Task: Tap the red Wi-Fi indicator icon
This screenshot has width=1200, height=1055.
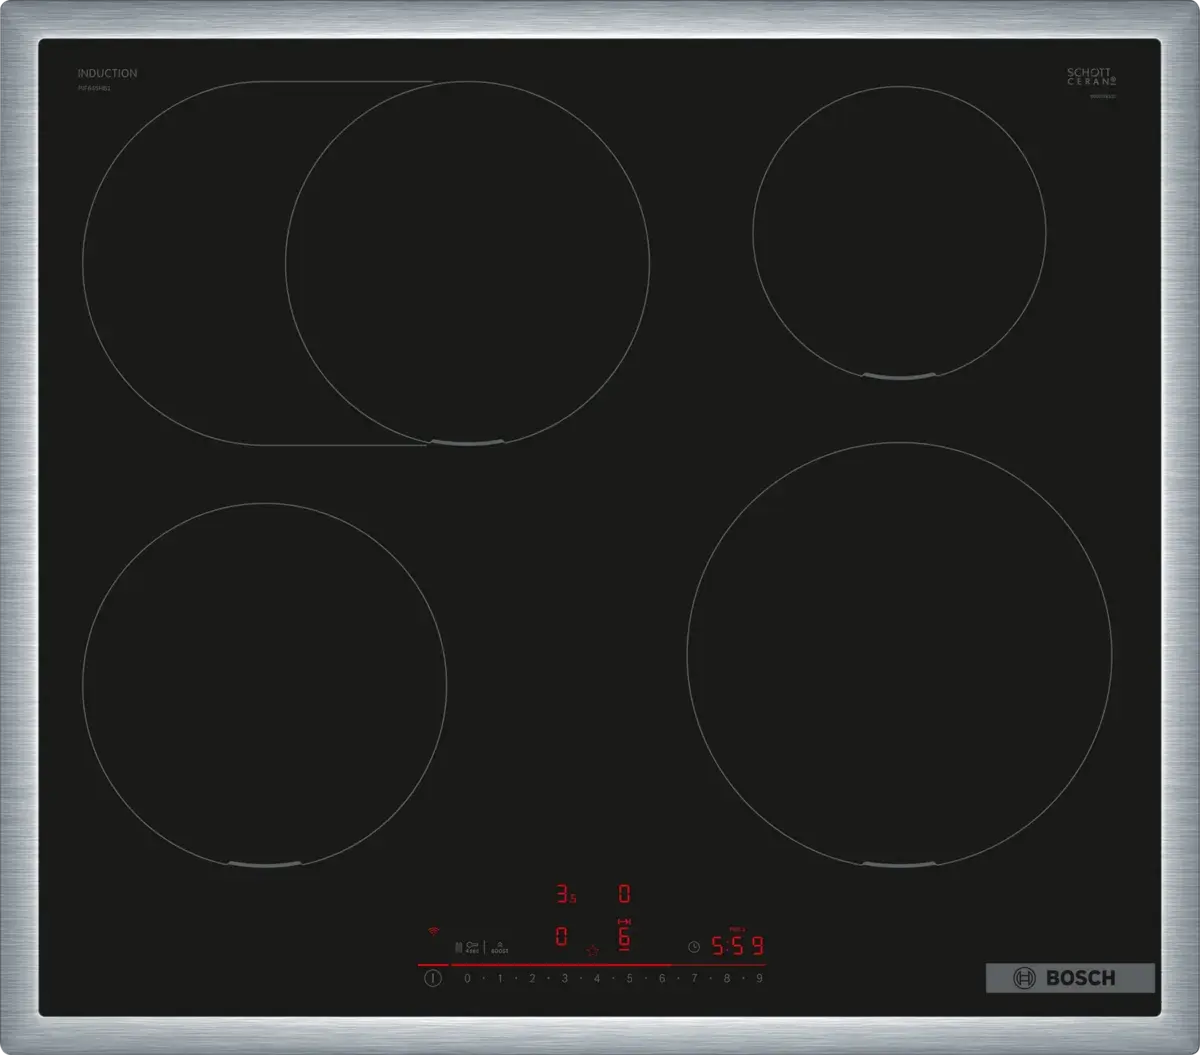Action: [434, 931]
